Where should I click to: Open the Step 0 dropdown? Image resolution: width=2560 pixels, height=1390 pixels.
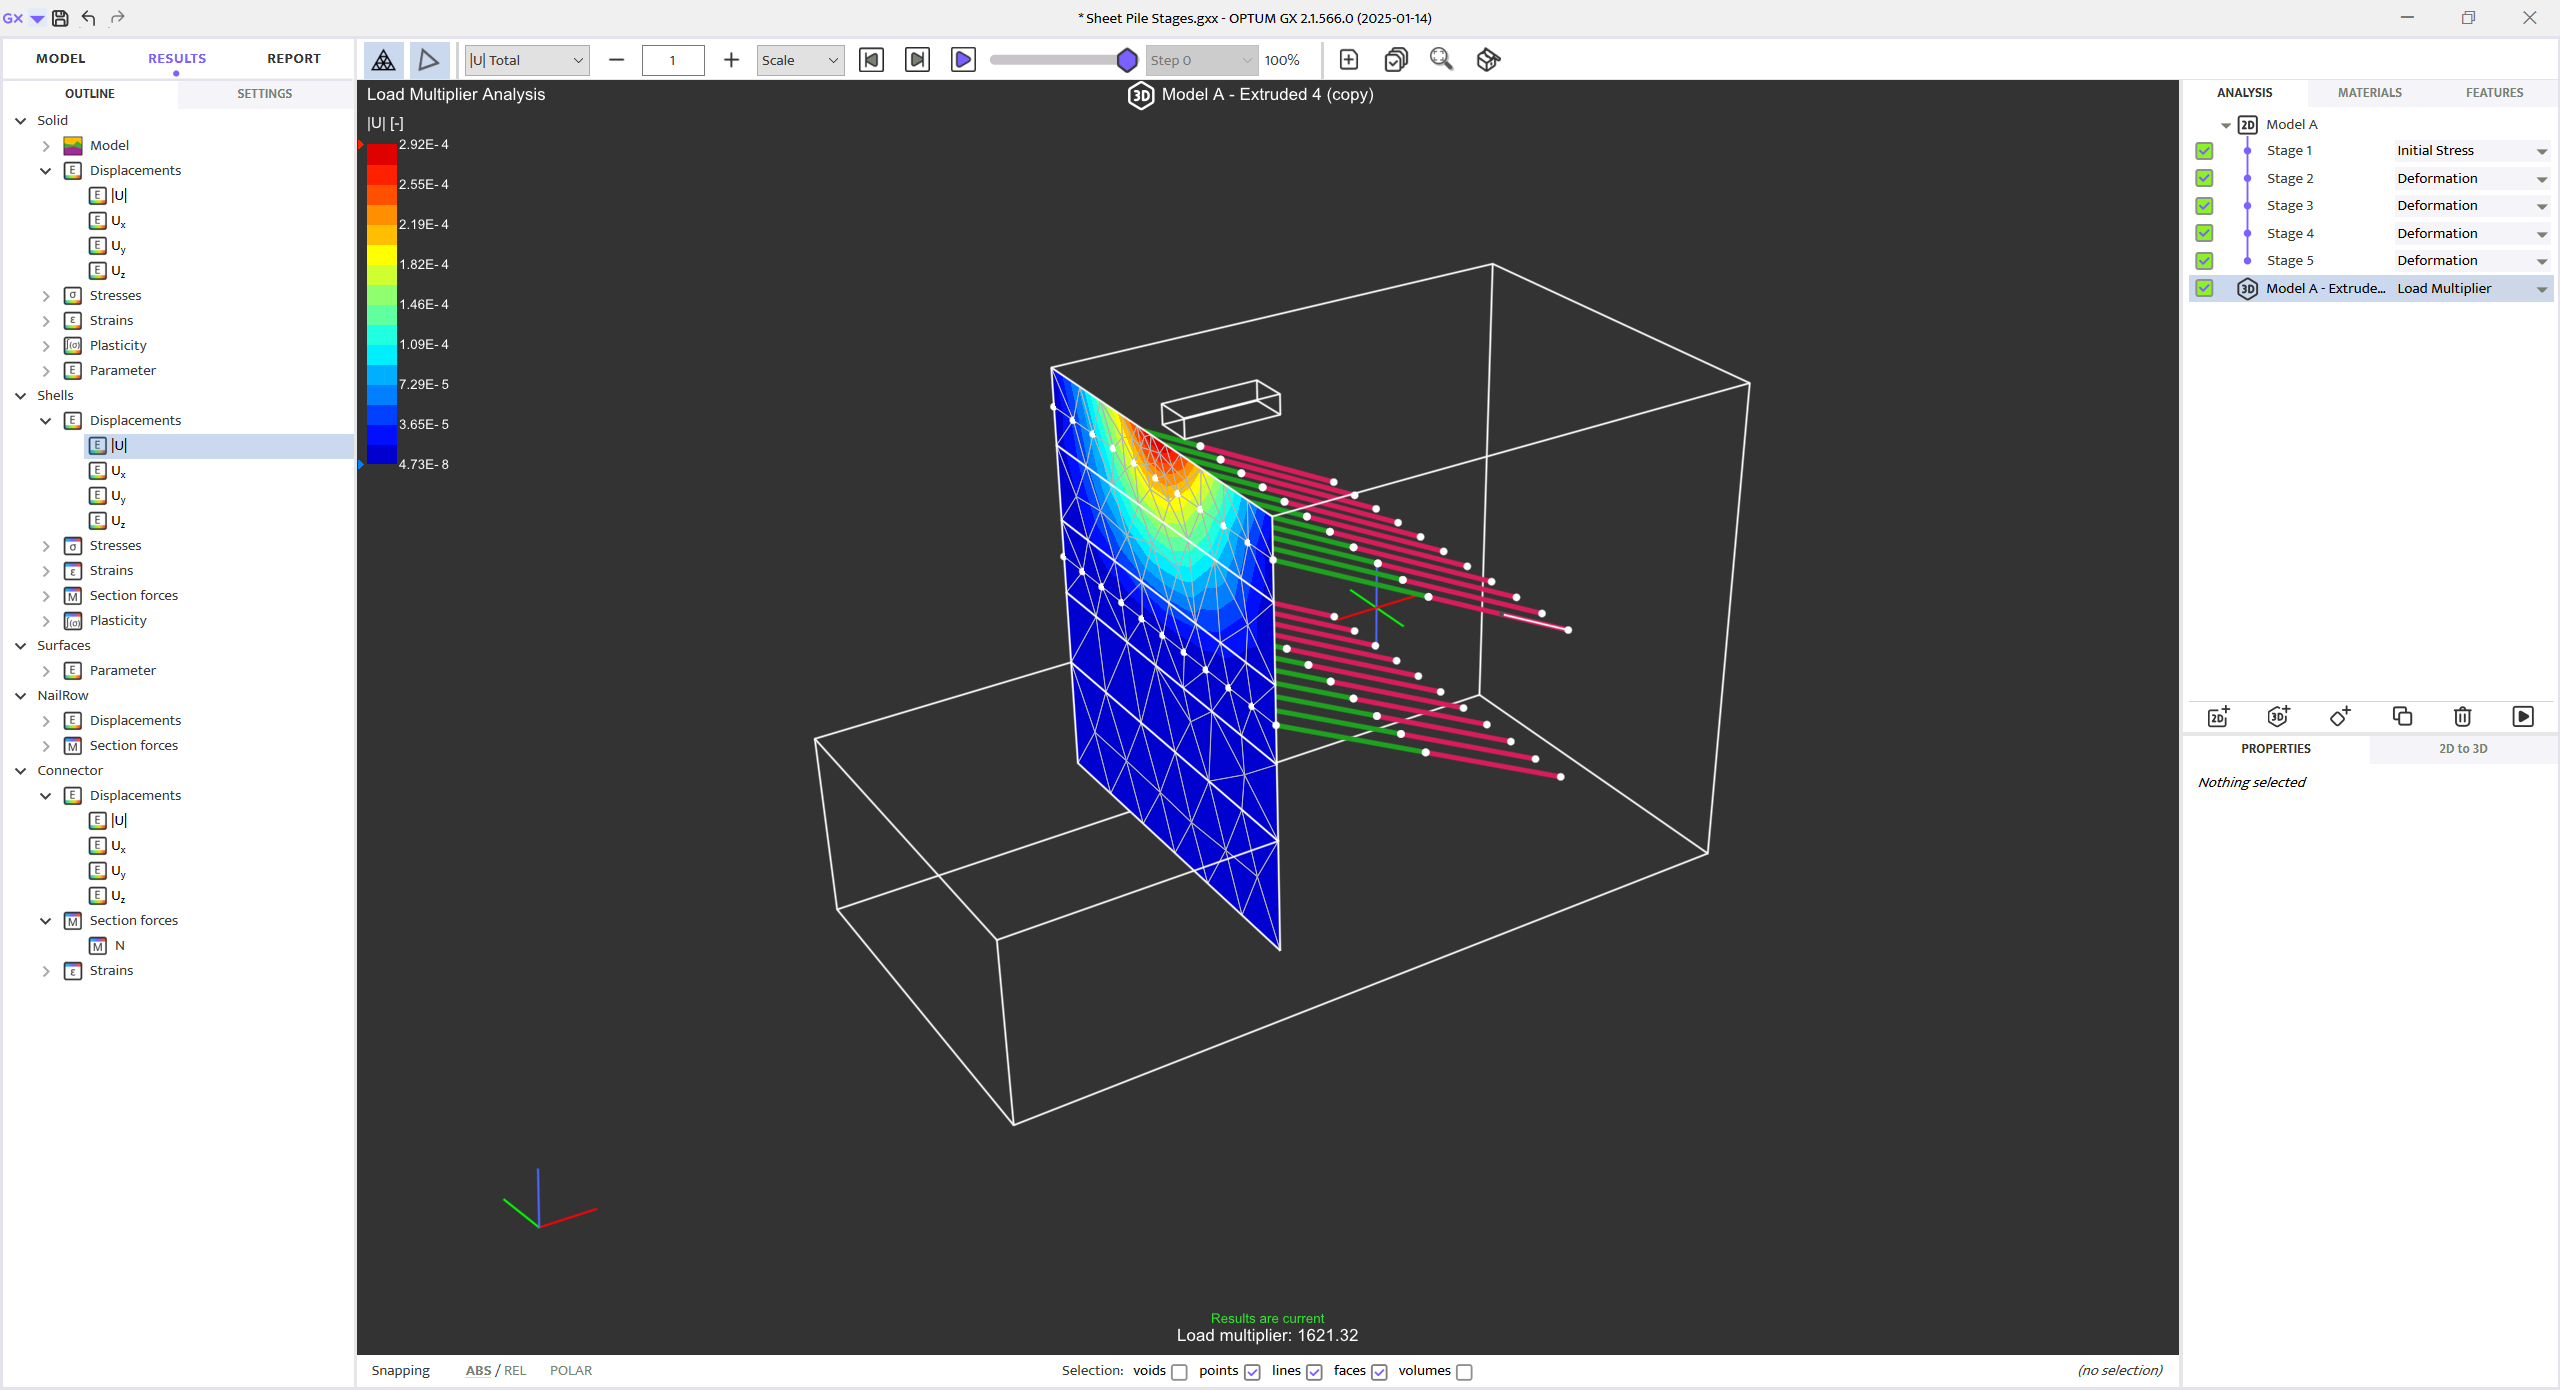click(1200, 60)
